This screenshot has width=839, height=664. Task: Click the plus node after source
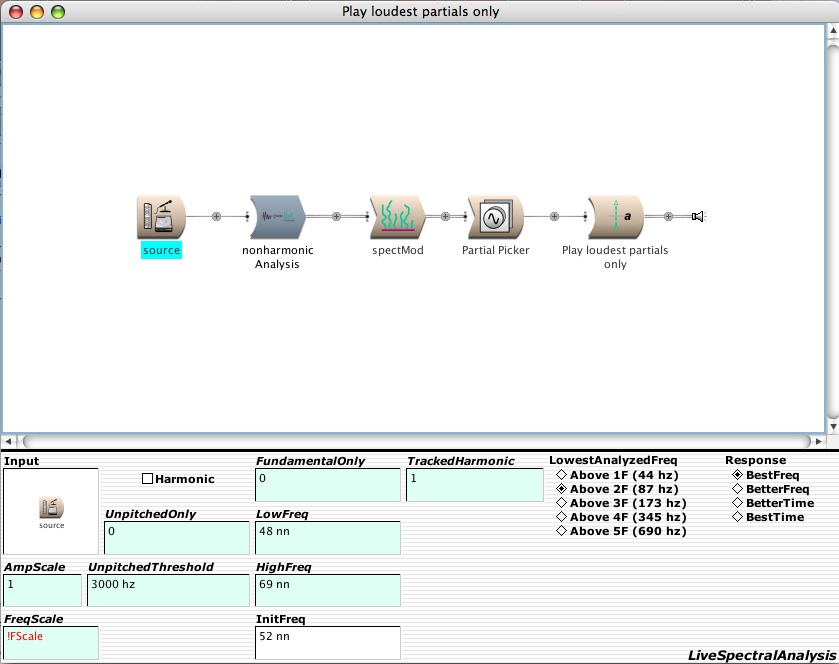[x=216, y=216]
